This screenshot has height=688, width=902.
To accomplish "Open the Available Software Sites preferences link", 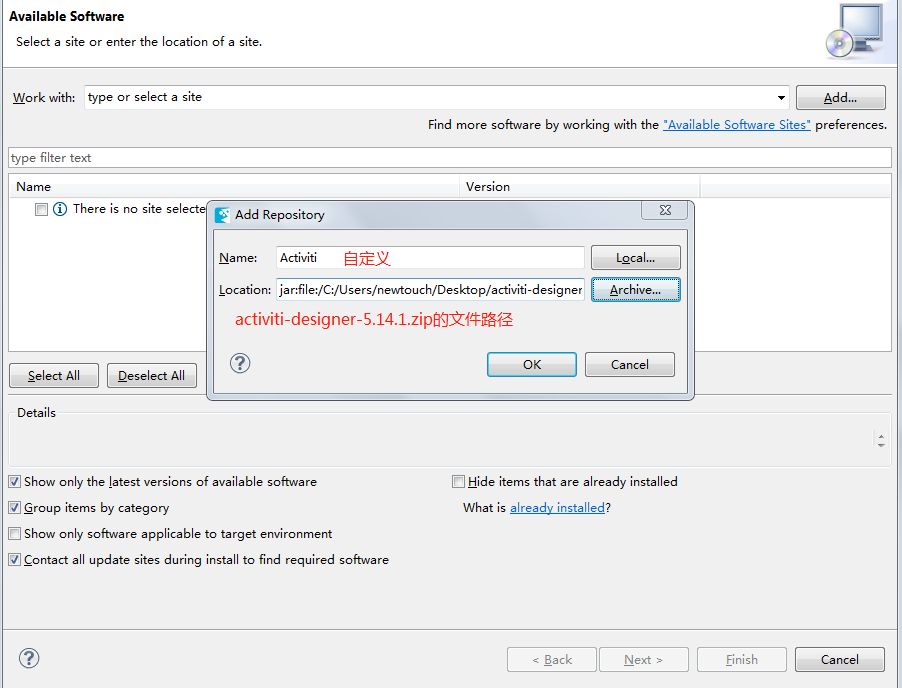I will (737, 125).
